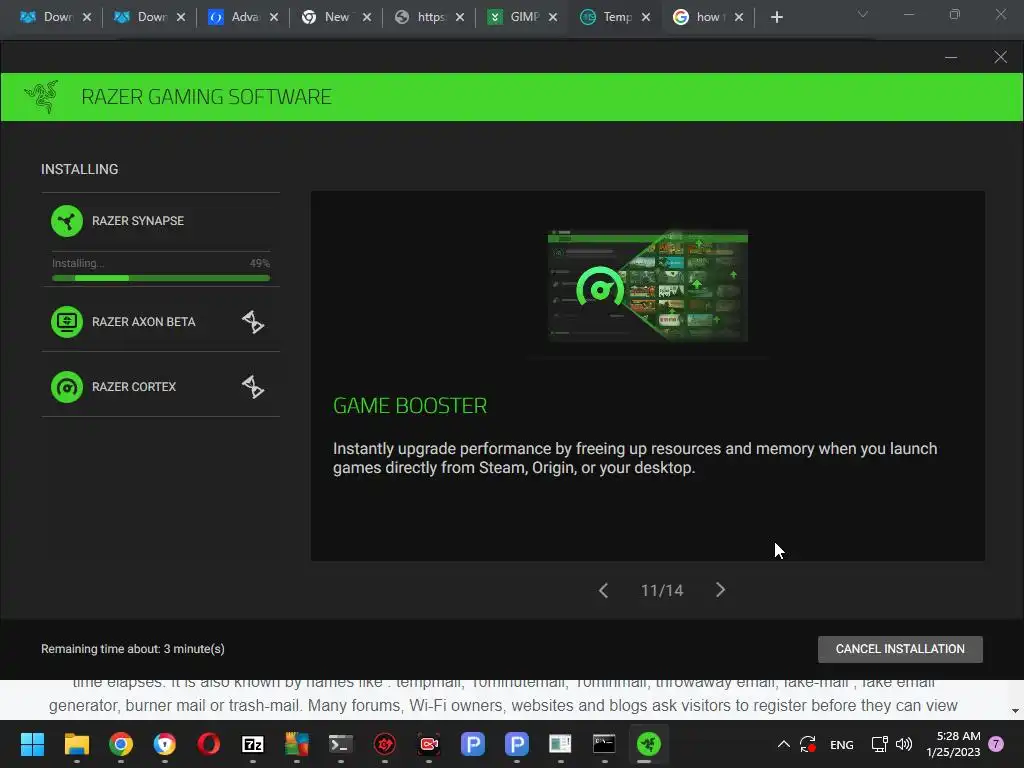Close the Adva browser tab
The width and height of the screenshot is (1024, 768).
(x=274, y=17)
